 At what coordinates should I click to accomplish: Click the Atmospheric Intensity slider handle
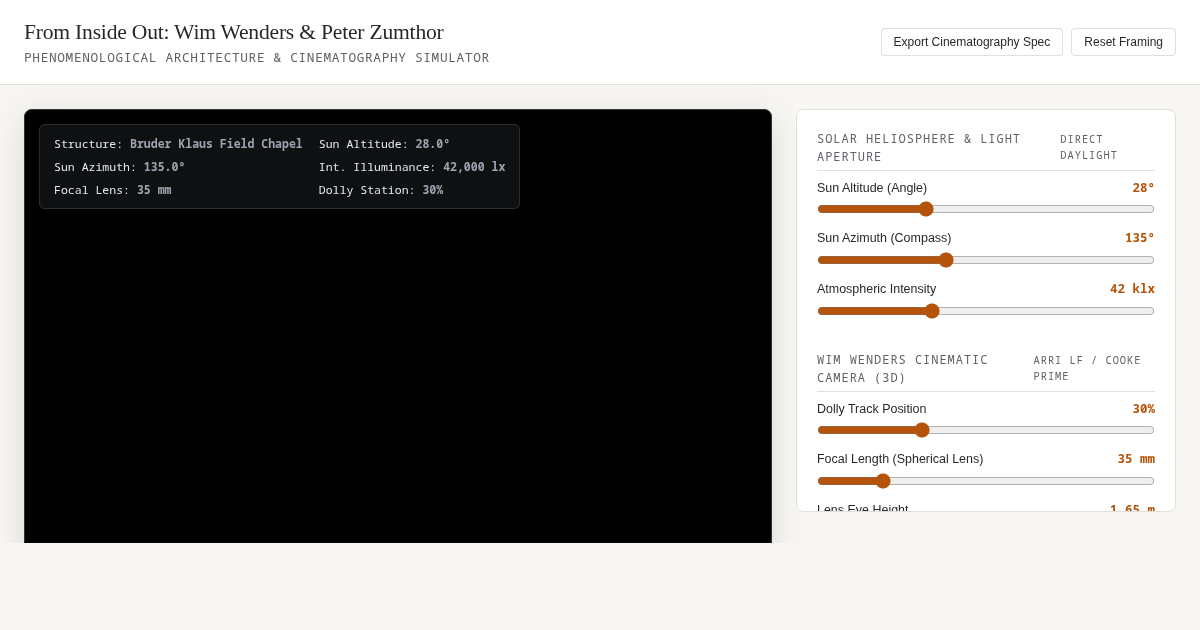pyautogui.click(x=932, y=311)
